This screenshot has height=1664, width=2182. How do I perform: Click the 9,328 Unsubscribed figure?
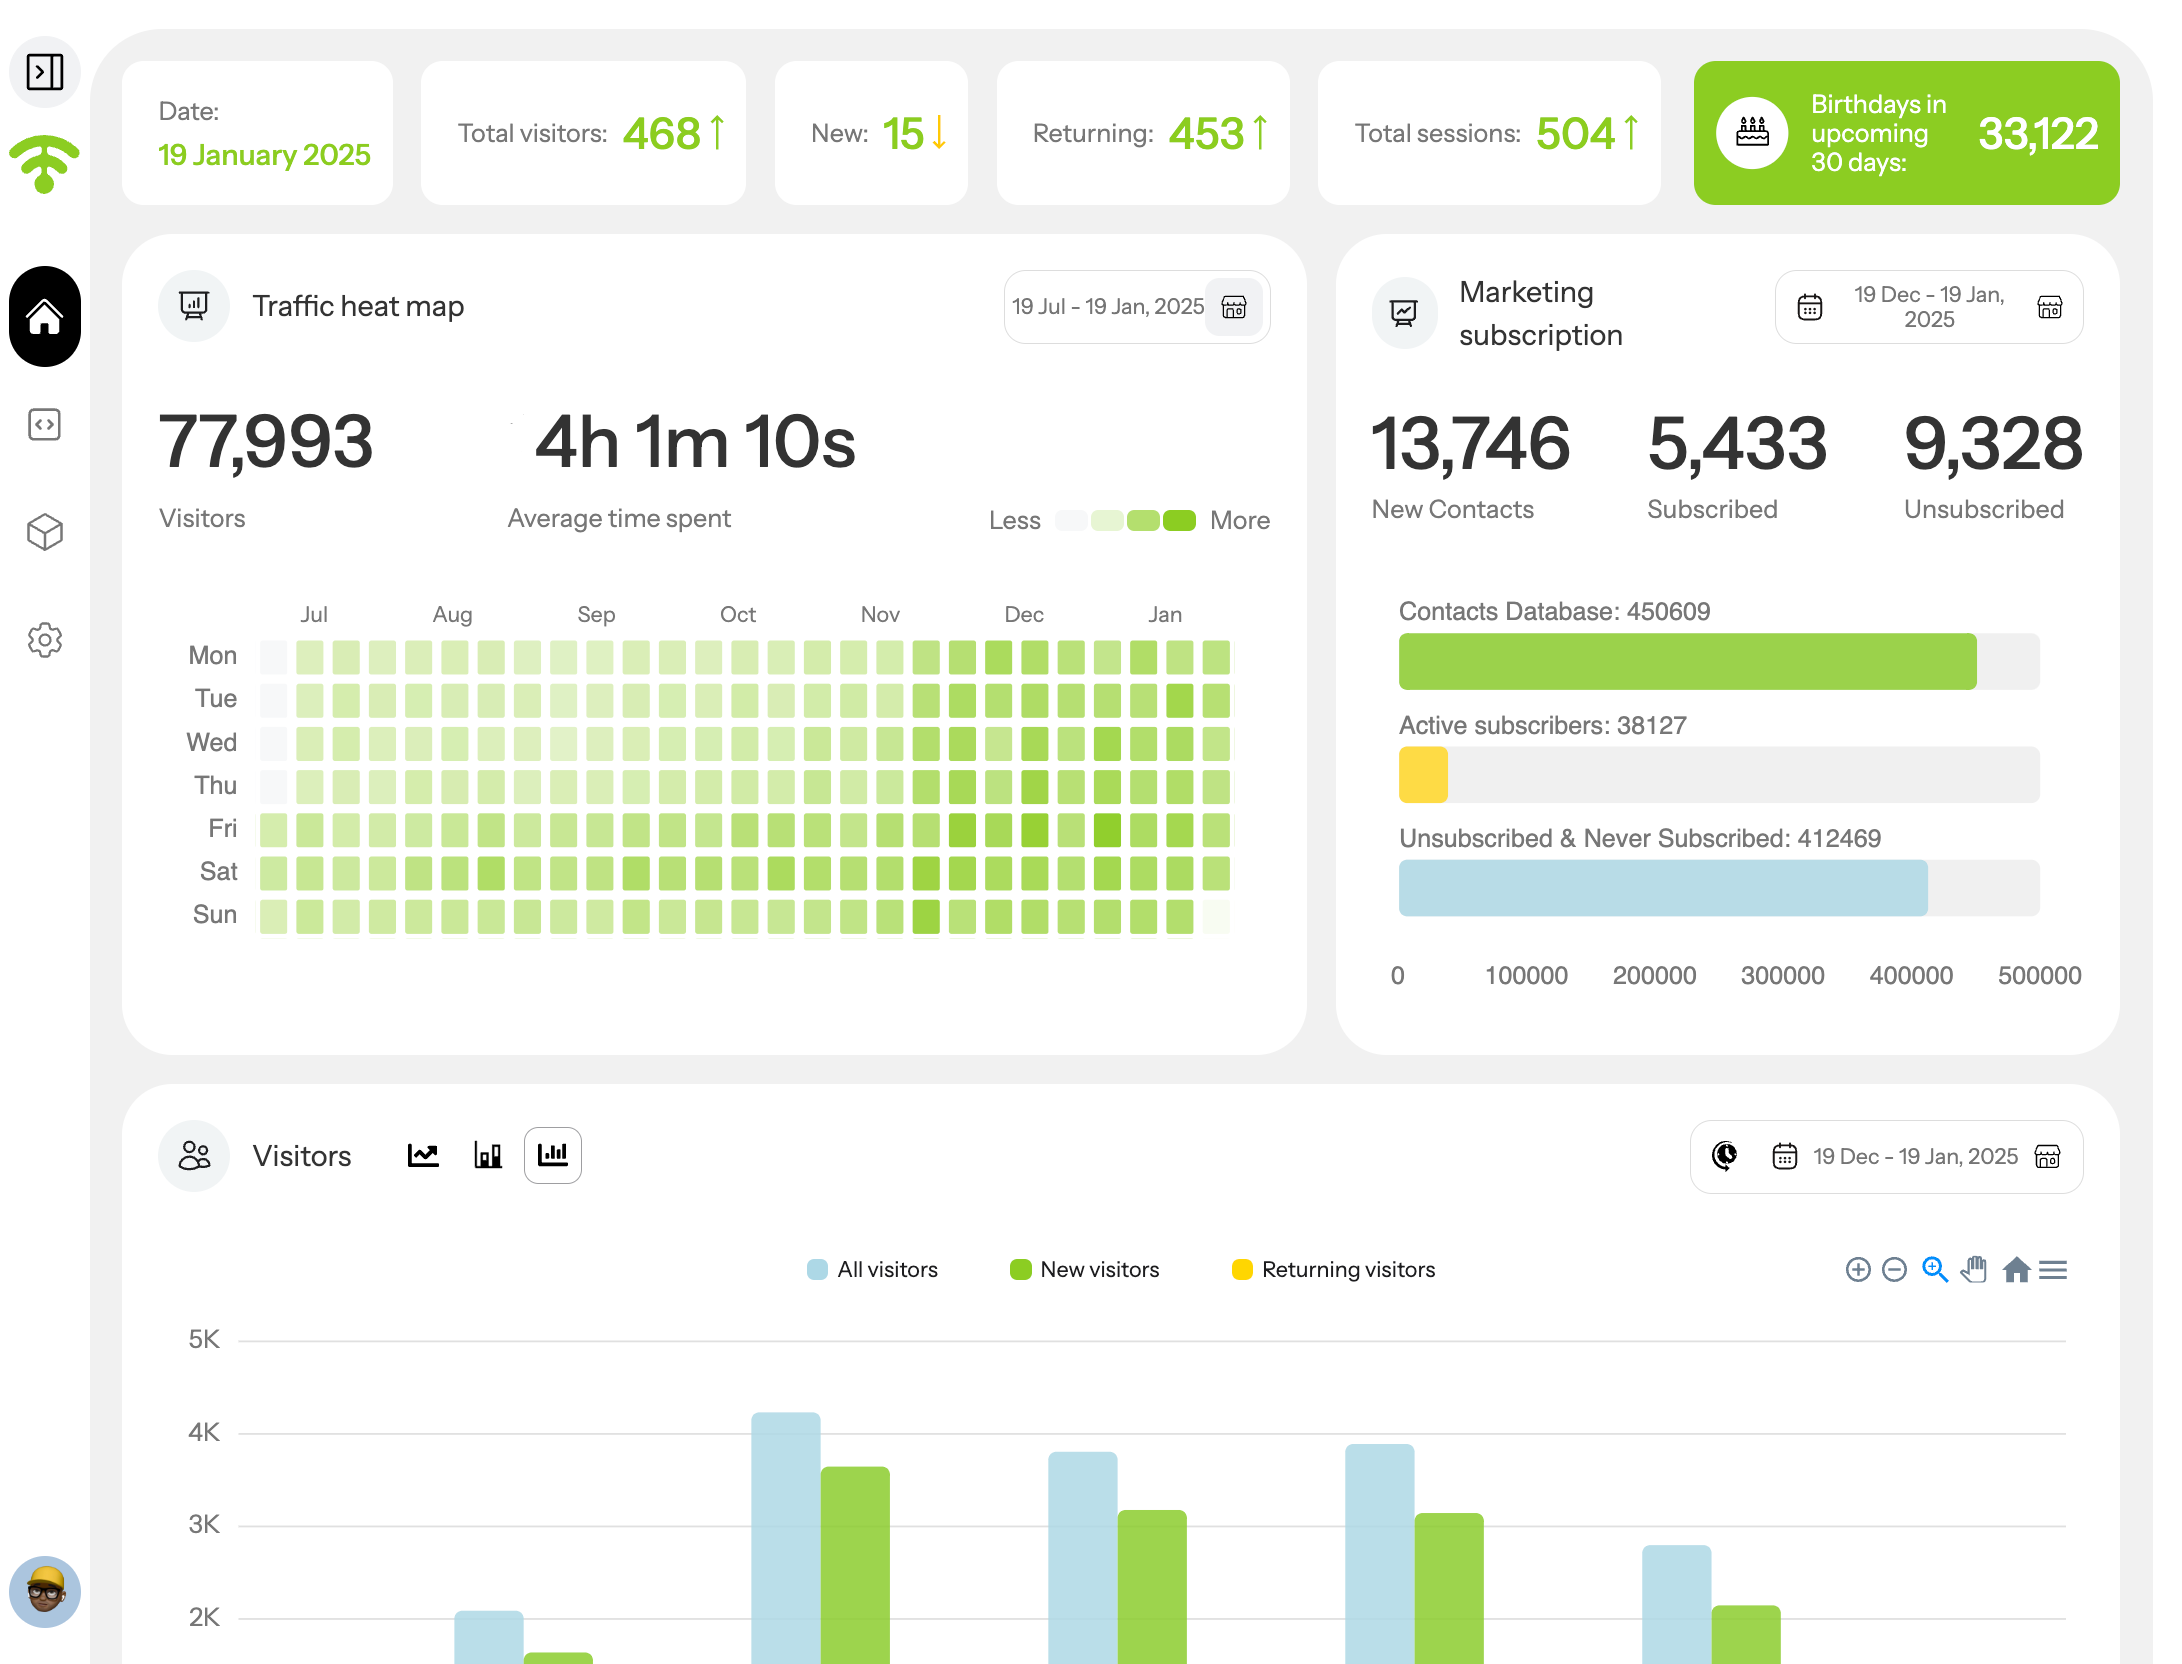(x=1993, y=443)
